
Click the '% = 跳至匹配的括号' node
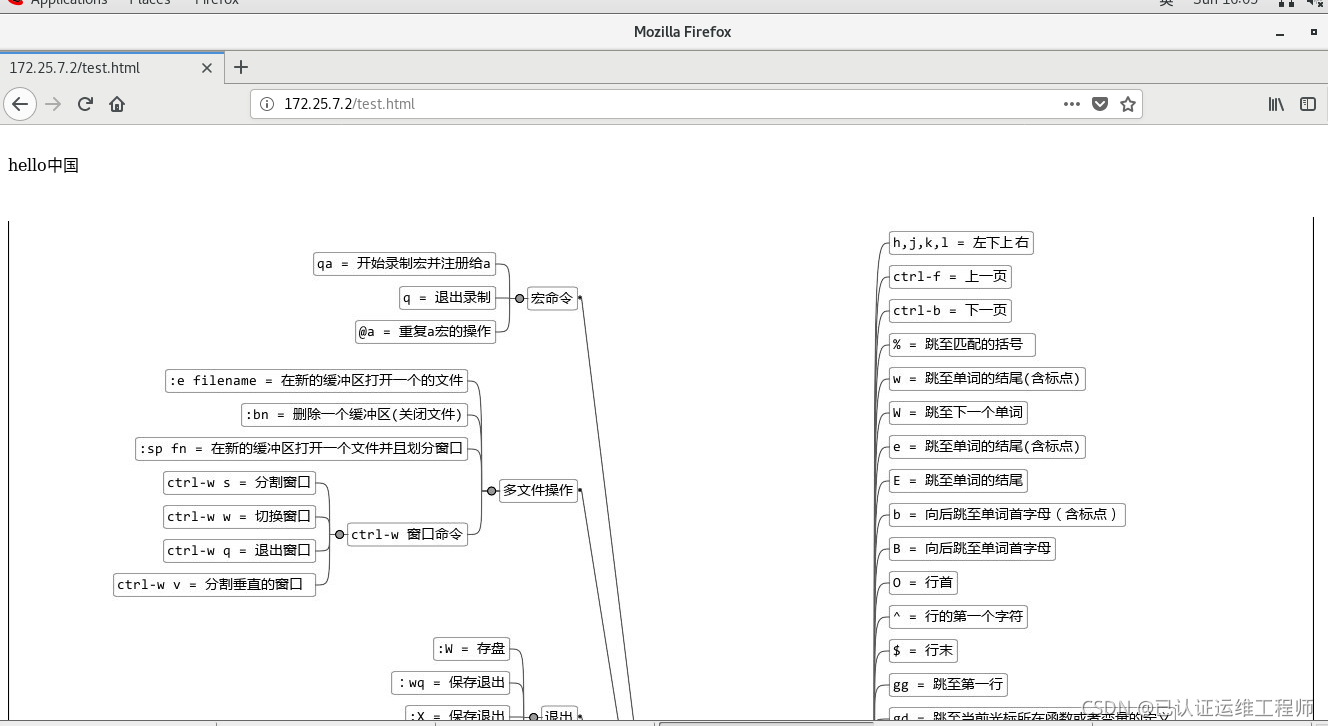[962, 345]
